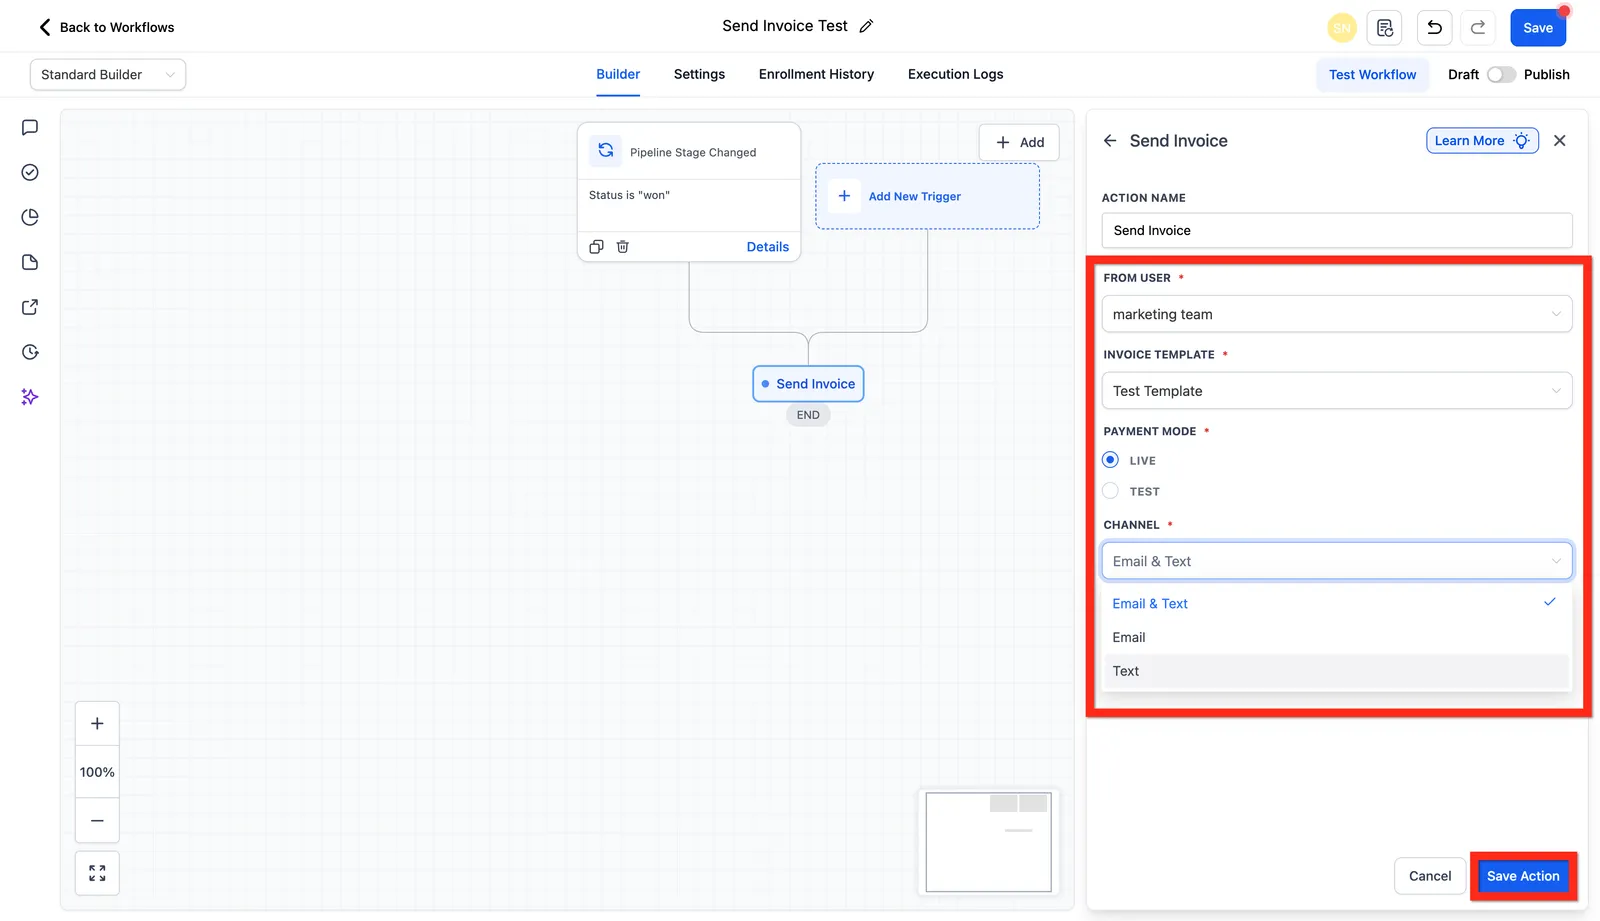Open the checkmark circle sidebar icon

30,173
